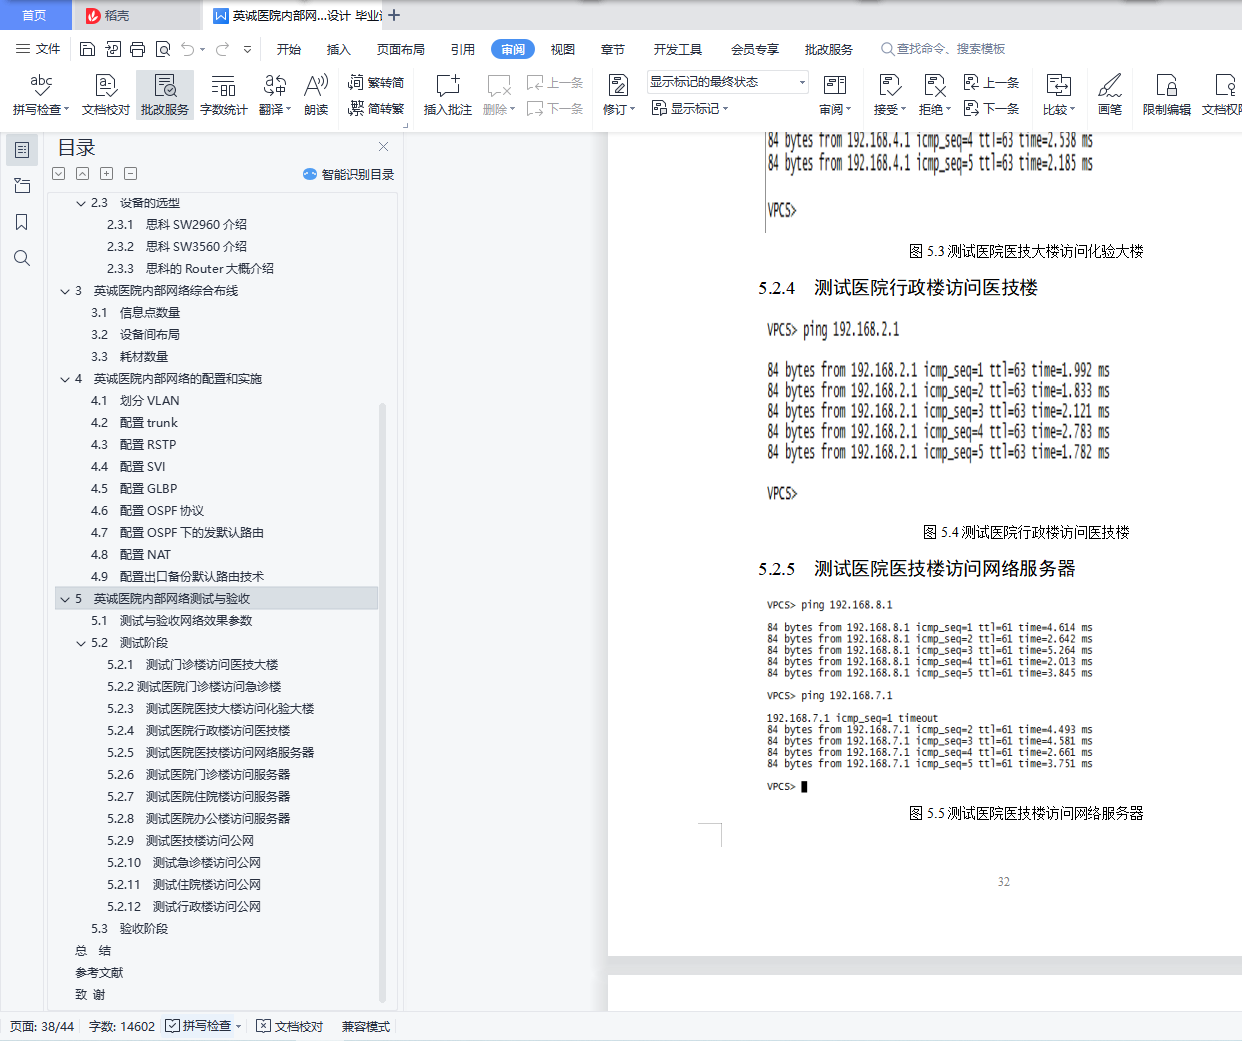1242x1041 pixels.
Task: Switch to the 页面布局 ribbon tab
Action: tap(401, 49)
